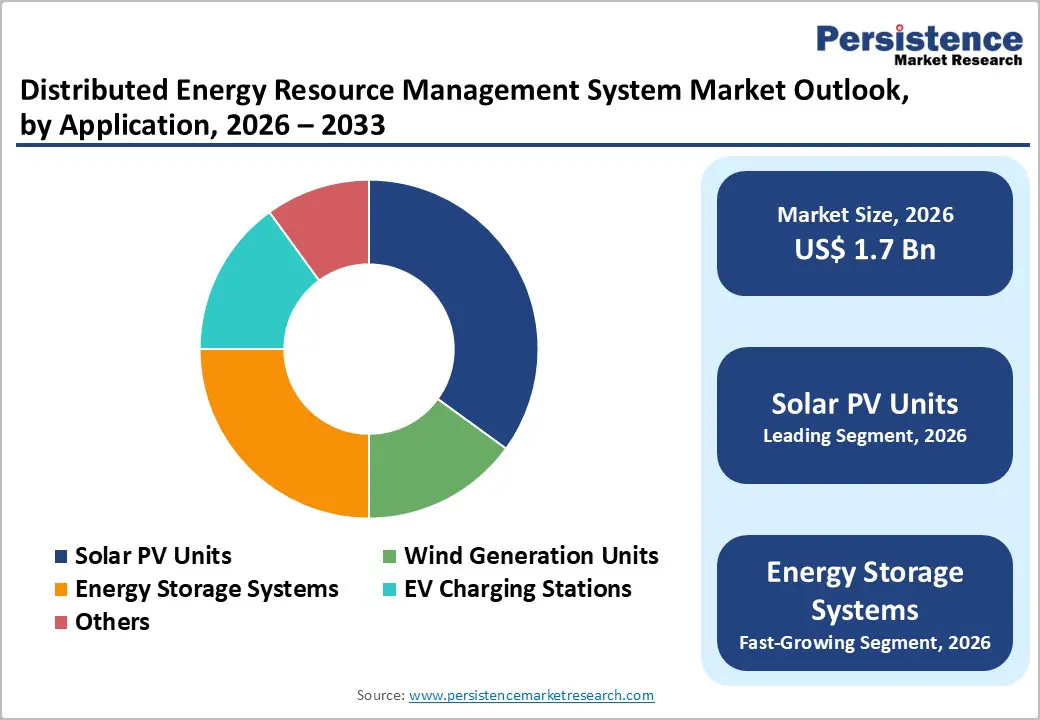Toggle the Others legend entry
The image size is (1040, 720).
pyautogui.click(x=112, y=622)
